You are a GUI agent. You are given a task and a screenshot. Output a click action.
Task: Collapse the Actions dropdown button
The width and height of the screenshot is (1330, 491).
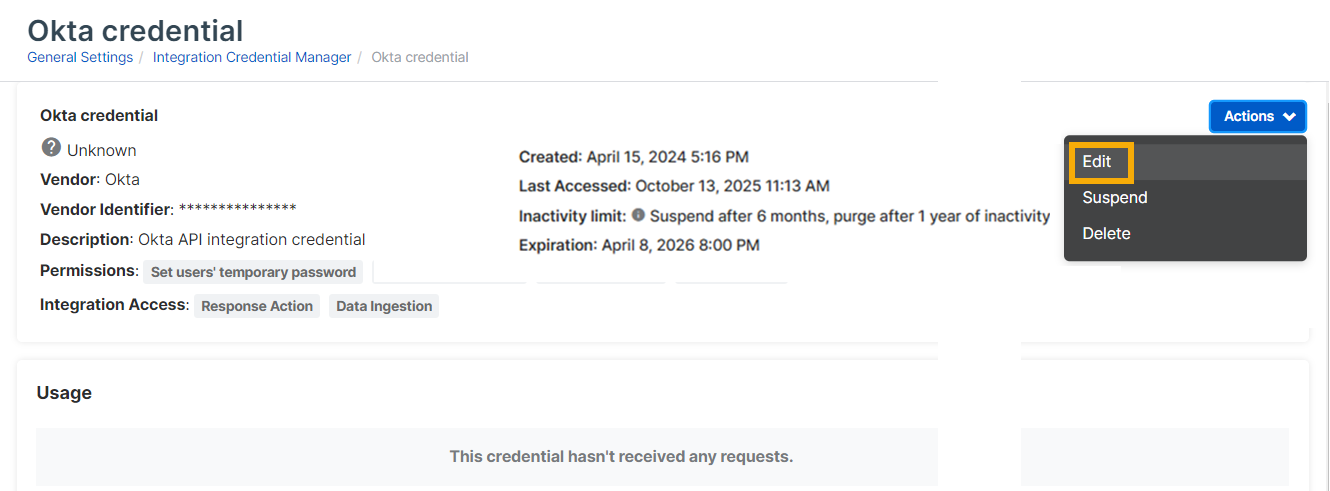click(1257, 117)
